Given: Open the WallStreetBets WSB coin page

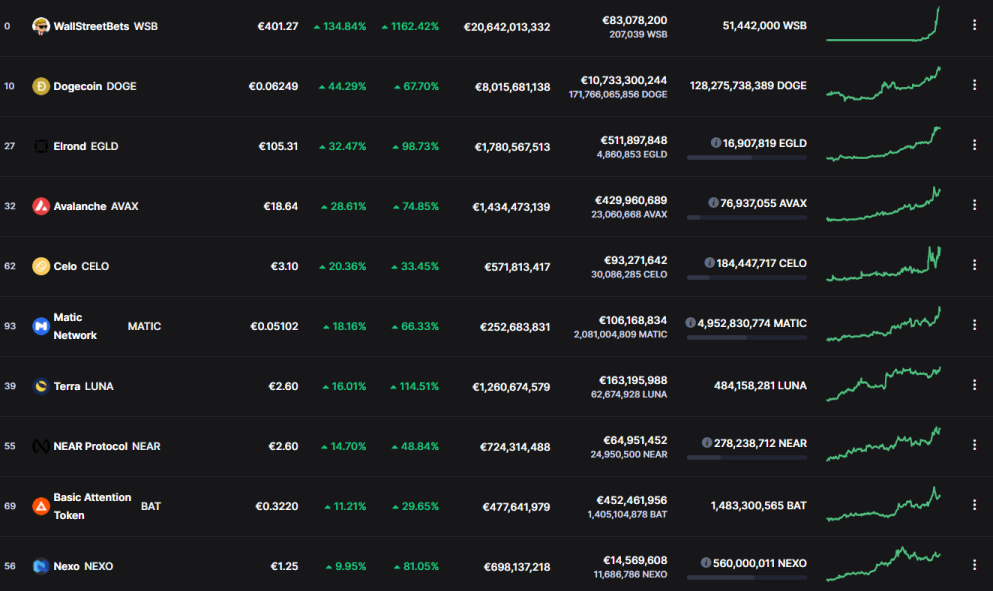Looking at the screenshot, I should coord(105,26).
